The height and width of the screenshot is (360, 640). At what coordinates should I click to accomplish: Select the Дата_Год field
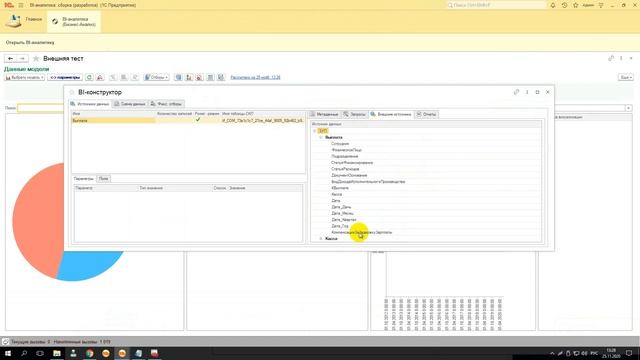click(340, 226)
